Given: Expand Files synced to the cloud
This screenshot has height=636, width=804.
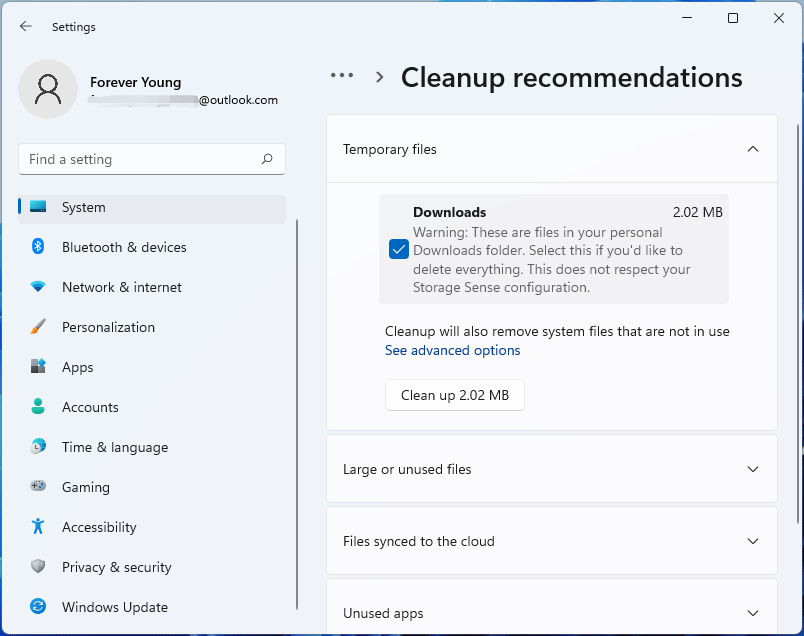Looking at the screenshot, I should pyautogui.click(x=753, y=541).
